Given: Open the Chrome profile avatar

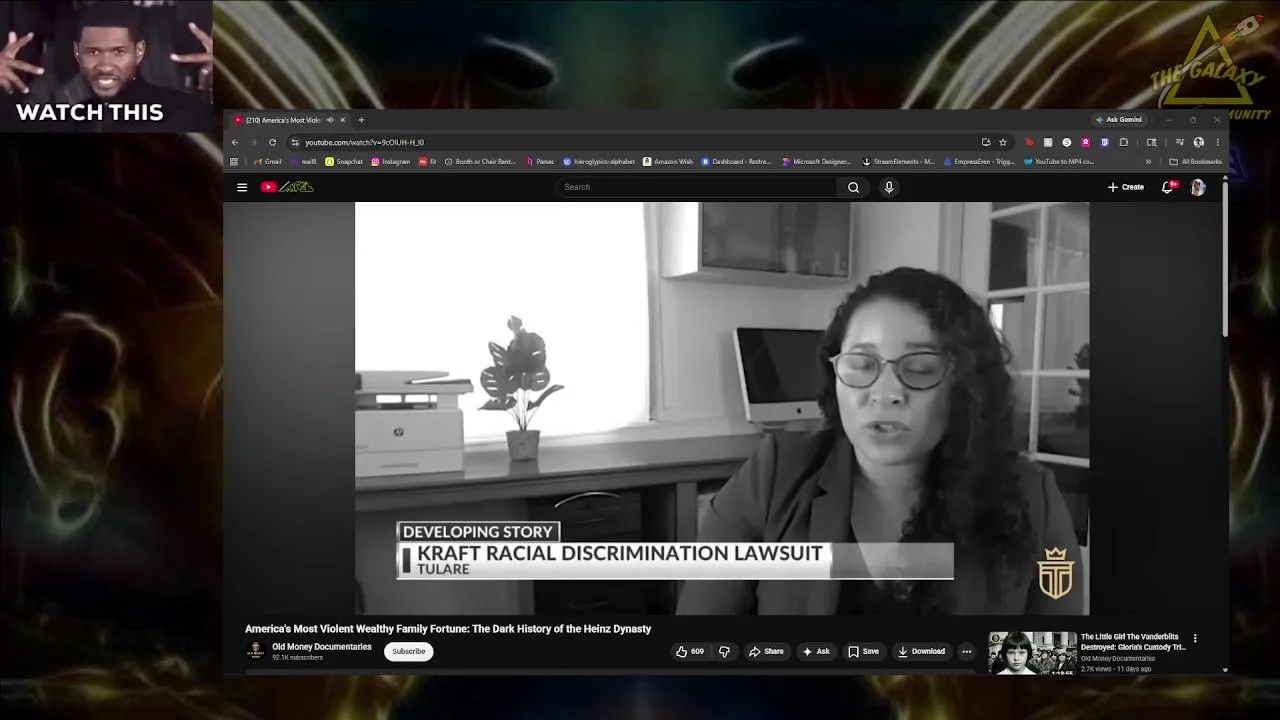Looking at the screenshot, I should (x=1198, y=142).
